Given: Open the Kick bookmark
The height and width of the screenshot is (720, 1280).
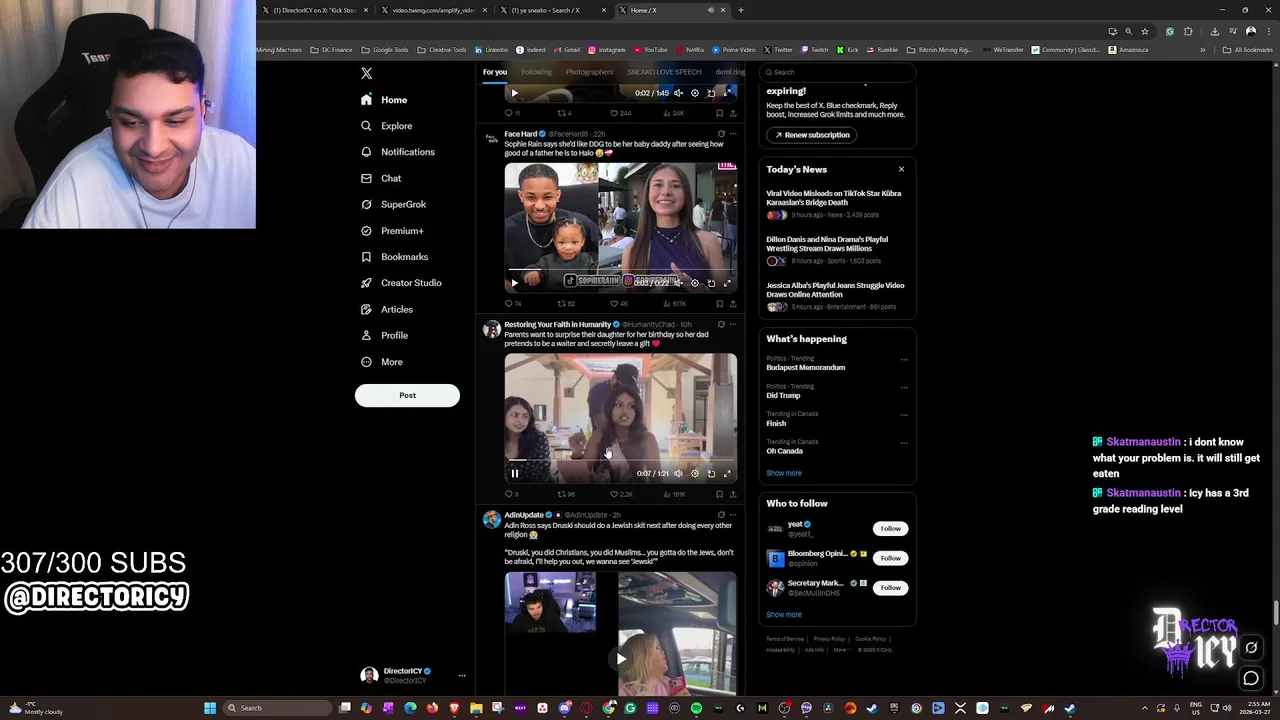Looking at the screenshot, I should [847, 50].
